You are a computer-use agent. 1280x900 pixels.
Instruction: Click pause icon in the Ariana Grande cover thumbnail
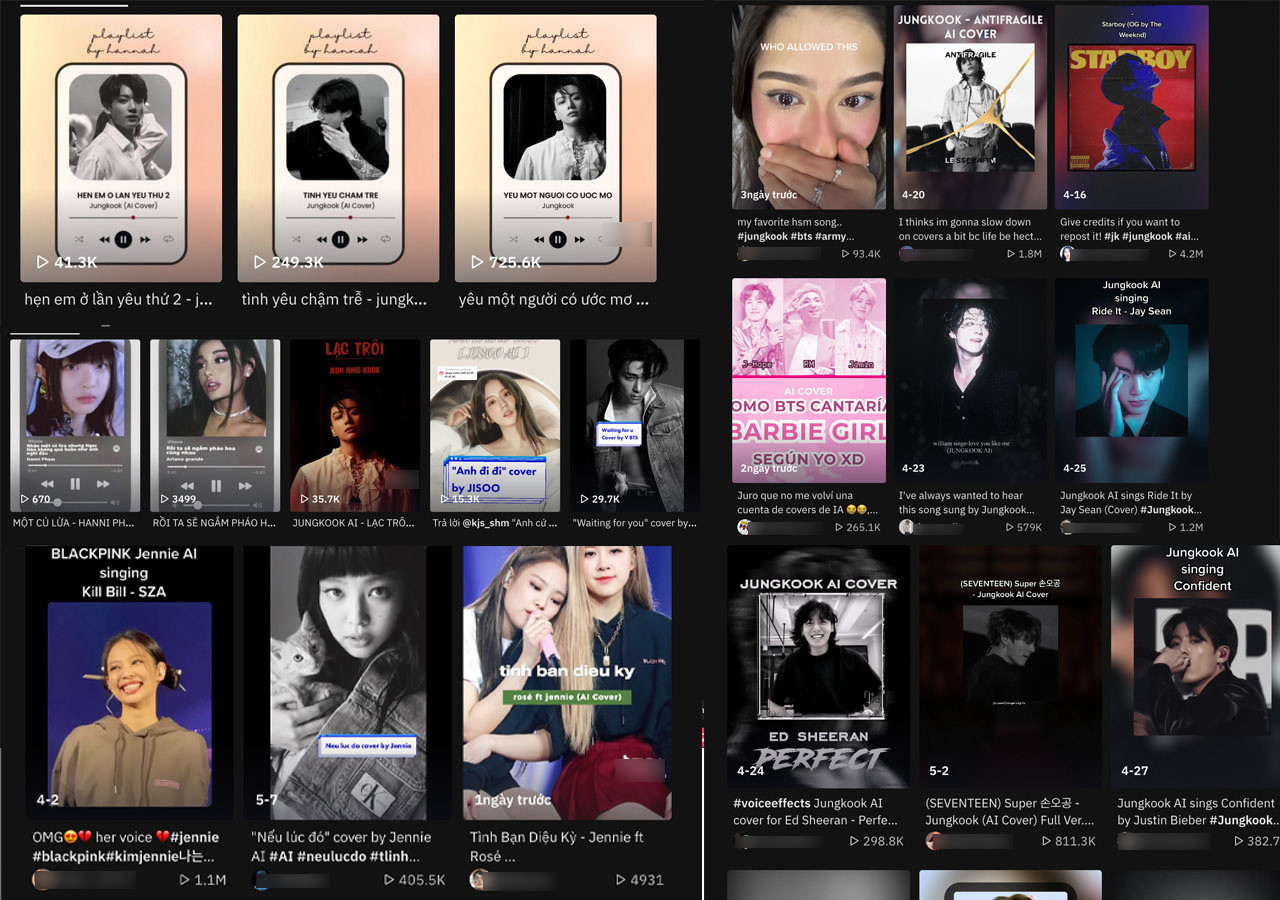click(x=216, y=485)
